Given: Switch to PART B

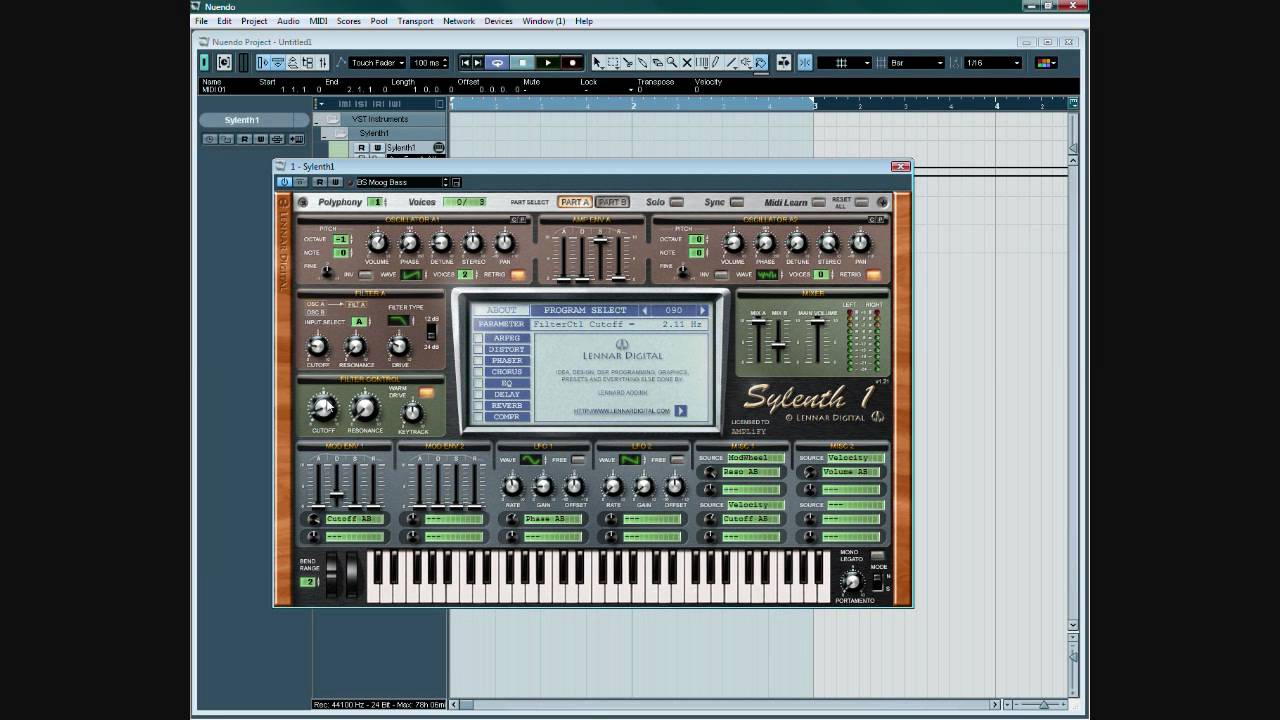Looking at the screenshot, I should point(612,202).
